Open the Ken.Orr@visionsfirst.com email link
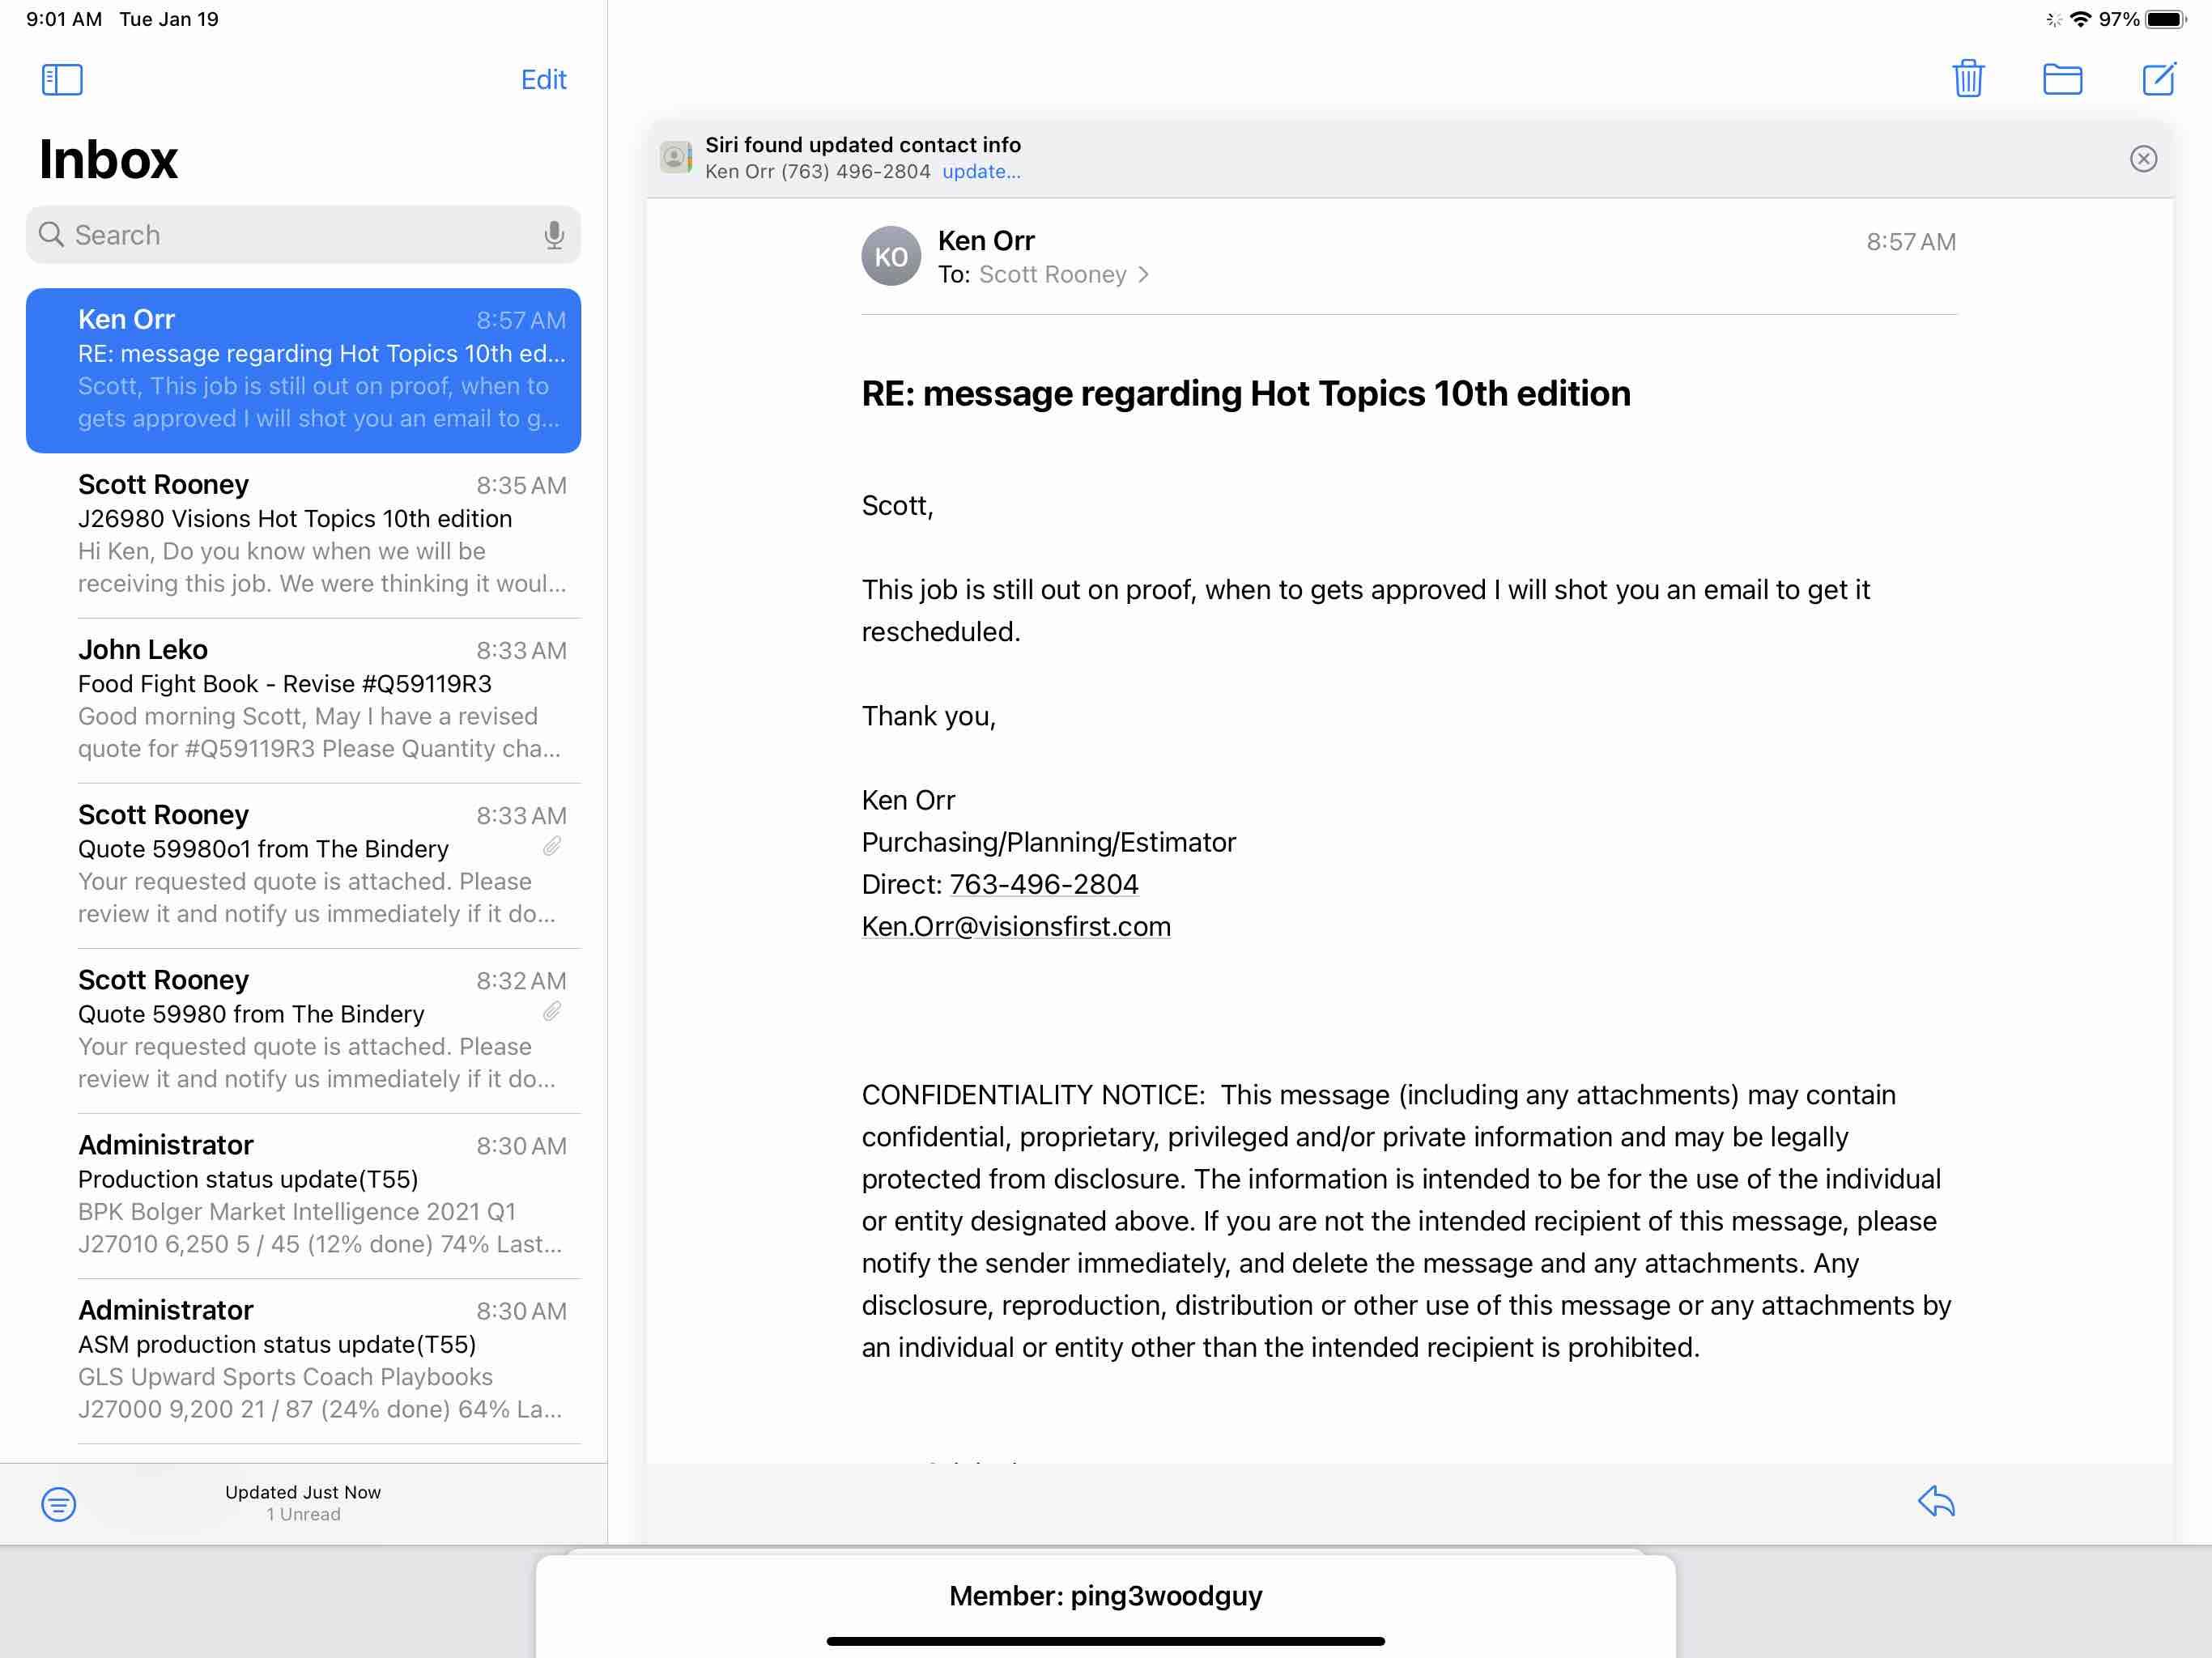Viewport: 2212px width, 1658px height. coord(1016,926)
